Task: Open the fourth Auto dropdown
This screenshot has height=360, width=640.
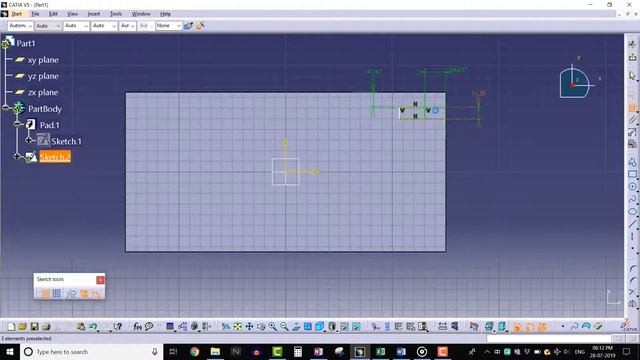Action: click(104, 26)
